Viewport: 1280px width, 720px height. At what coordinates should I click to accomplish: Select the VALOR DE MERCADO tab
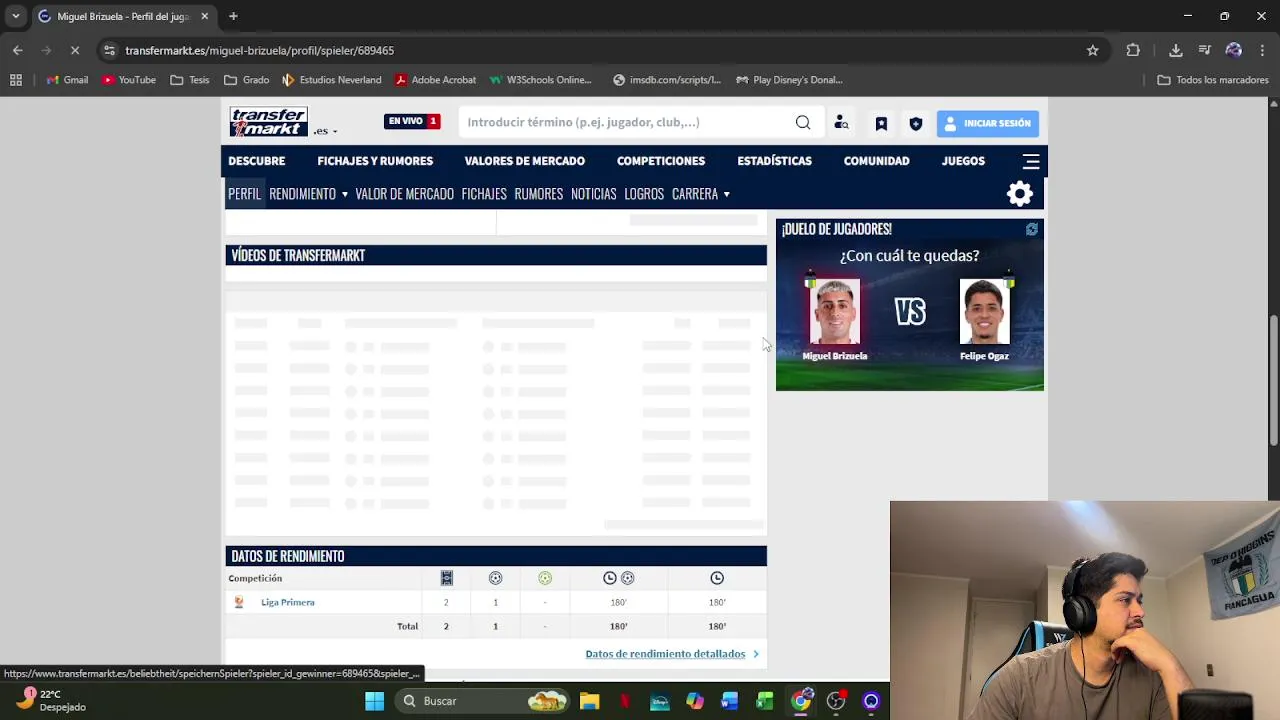click(404, 194)
